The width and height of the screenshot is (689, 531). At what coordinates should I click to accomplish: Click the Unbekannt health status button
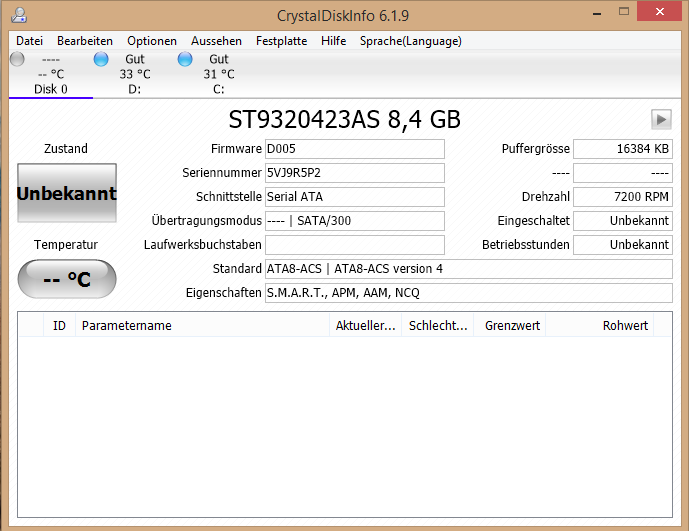(x=67, y=193)
